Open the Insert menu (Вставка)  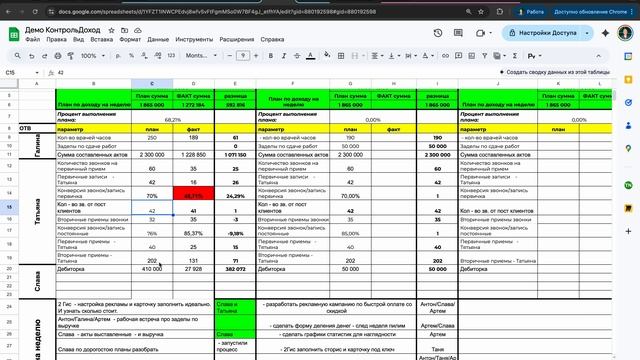click(x=101, y=40)
